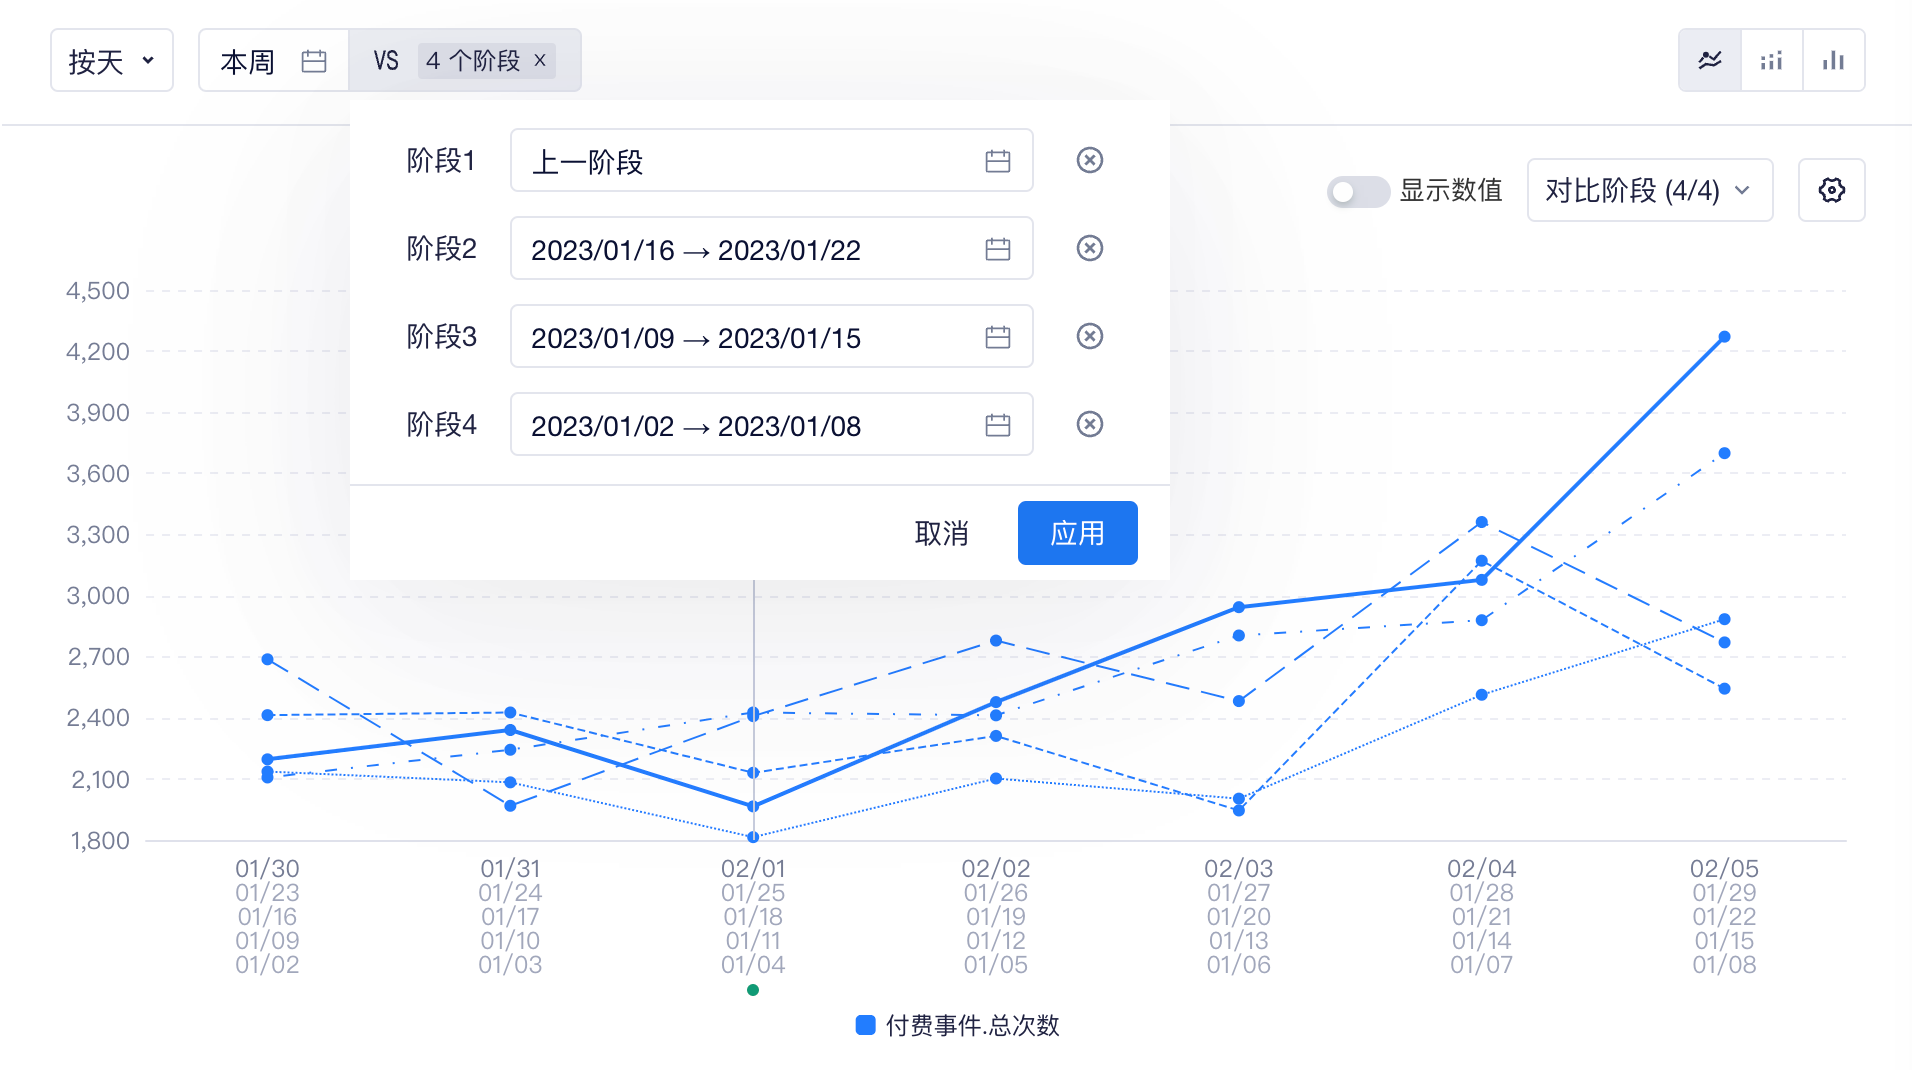Open calendar icon in 2023/01/02 range field
Viewport: 1912px width, 1070px height.
pyautogui.click(x=997, y=425)
